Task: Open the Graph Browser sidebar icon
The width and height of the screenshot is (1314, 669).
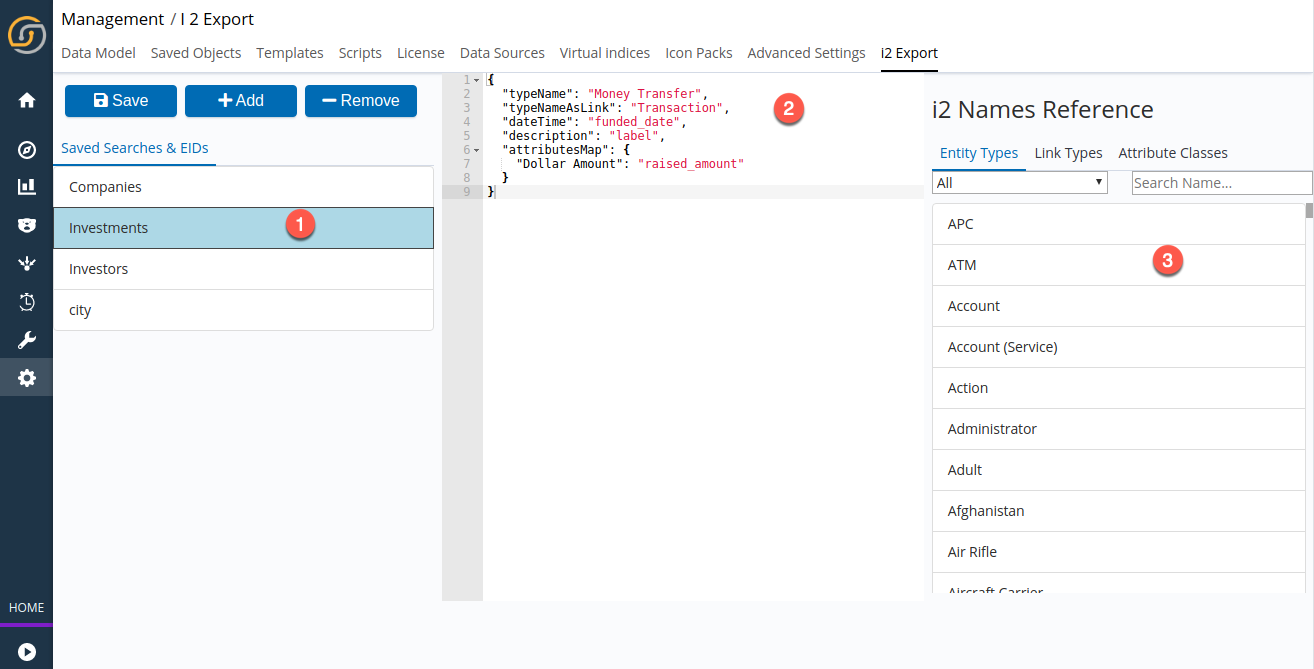Action: (x=26, y=263)
